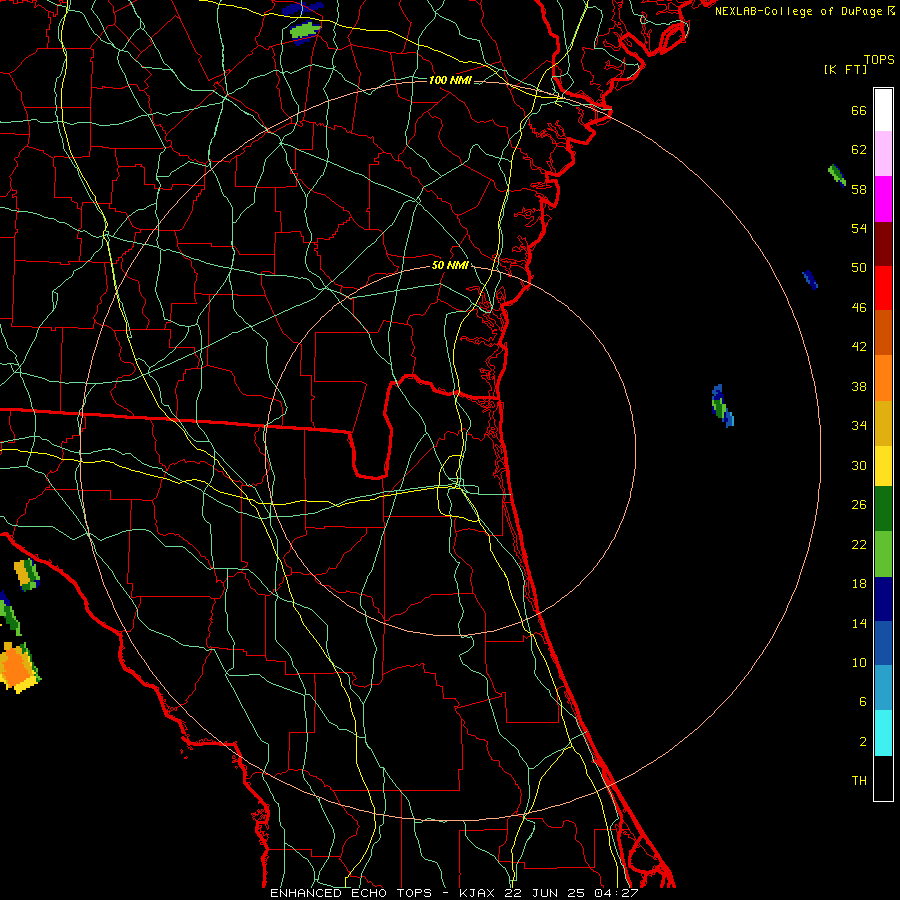The width and height of the screenshot is (900, 900).
Task: Select the bright red legend swatch
Action: (x=883, y=288)
